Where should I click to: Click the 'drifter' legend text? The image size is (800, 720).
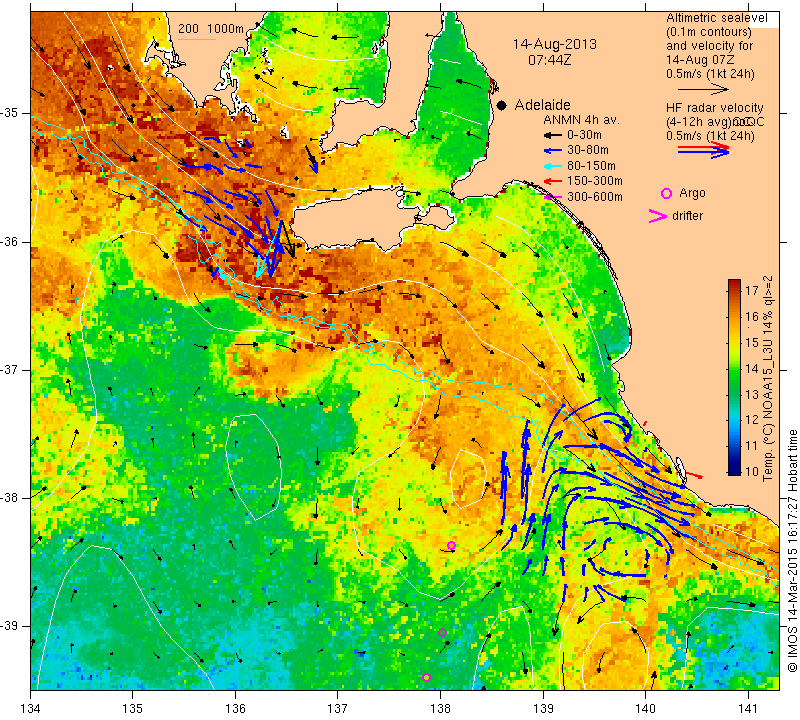coord(687,216)
